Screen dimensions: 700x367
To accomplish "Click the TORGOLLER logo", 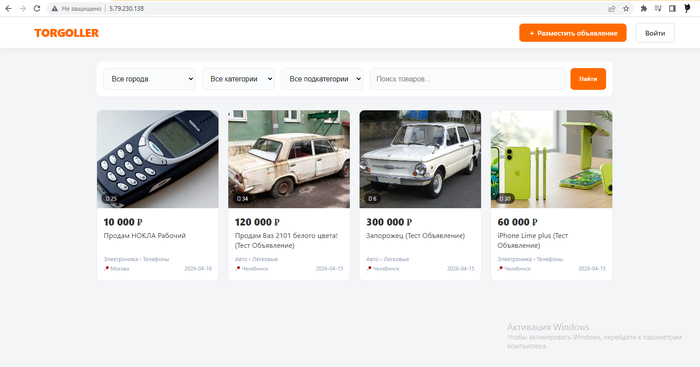I will click(67, 33).
